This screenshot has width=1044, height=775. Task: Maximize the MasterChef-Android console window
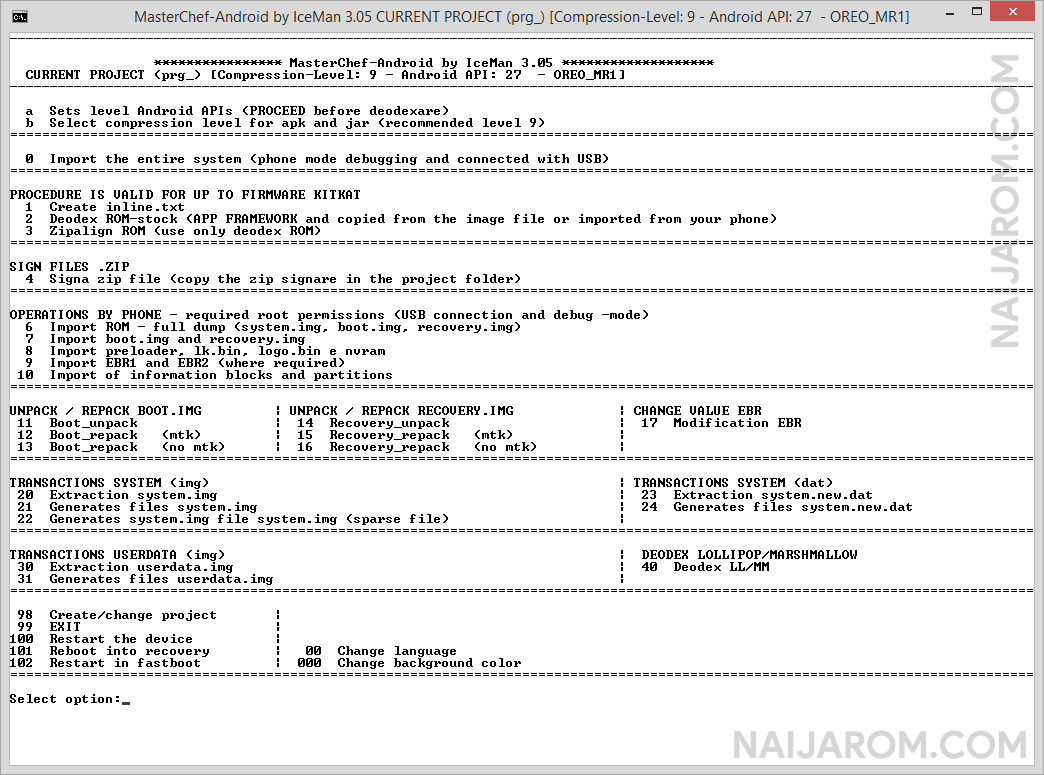[x=977, y=12]
